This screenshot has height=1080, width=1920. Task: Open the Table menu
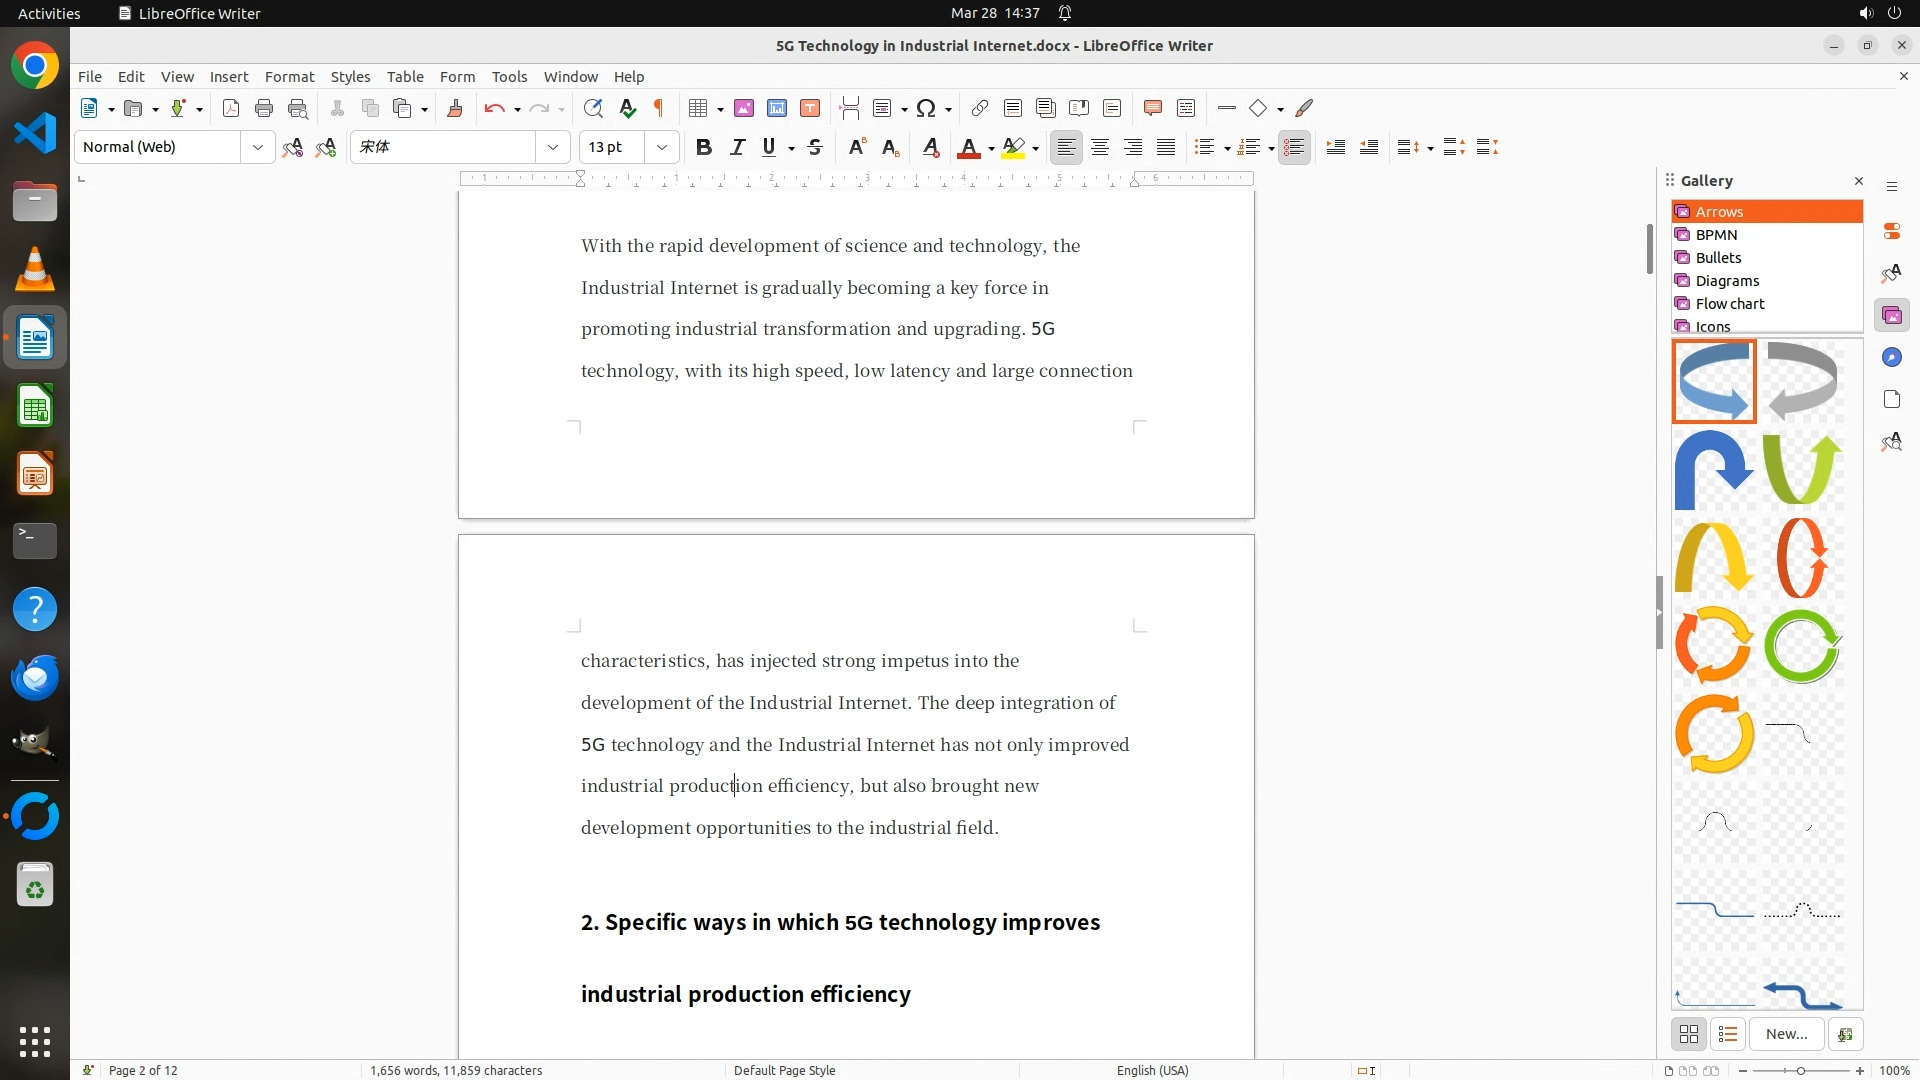[x=405, y=77]
